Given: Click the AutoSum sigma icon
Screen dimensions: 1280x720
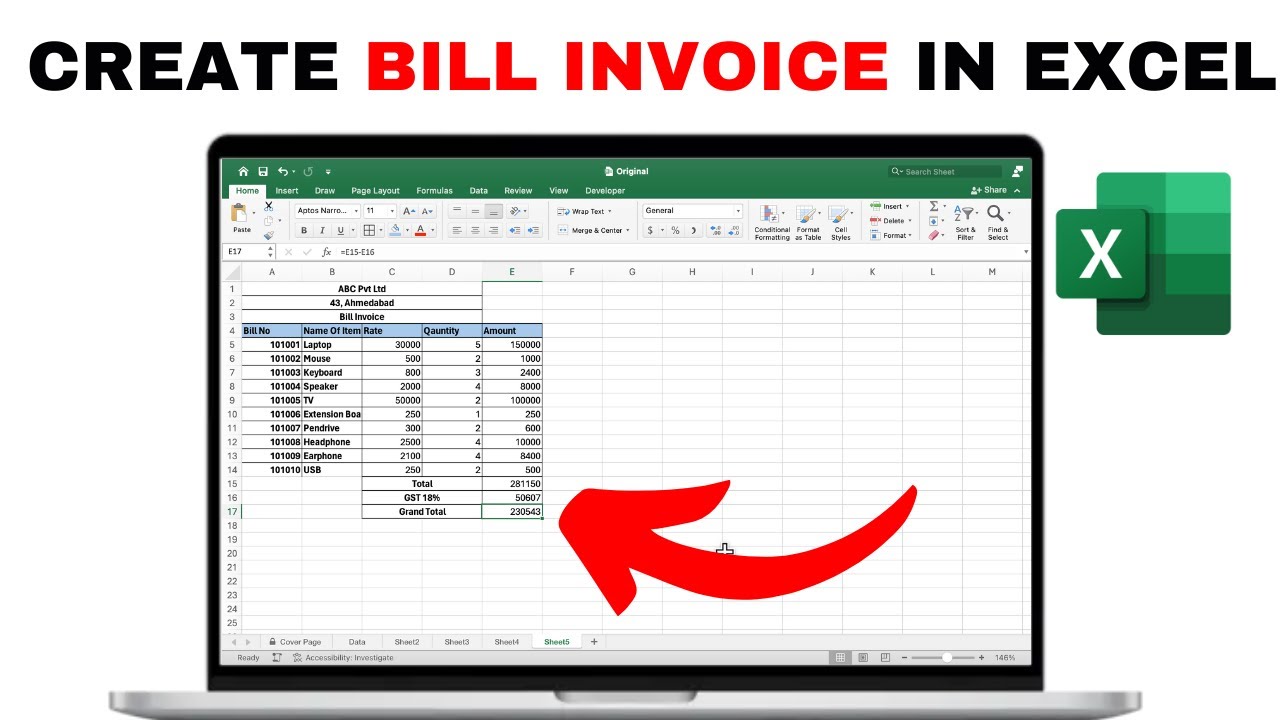Looking at the screenshot, I should (x=933, y=206).
